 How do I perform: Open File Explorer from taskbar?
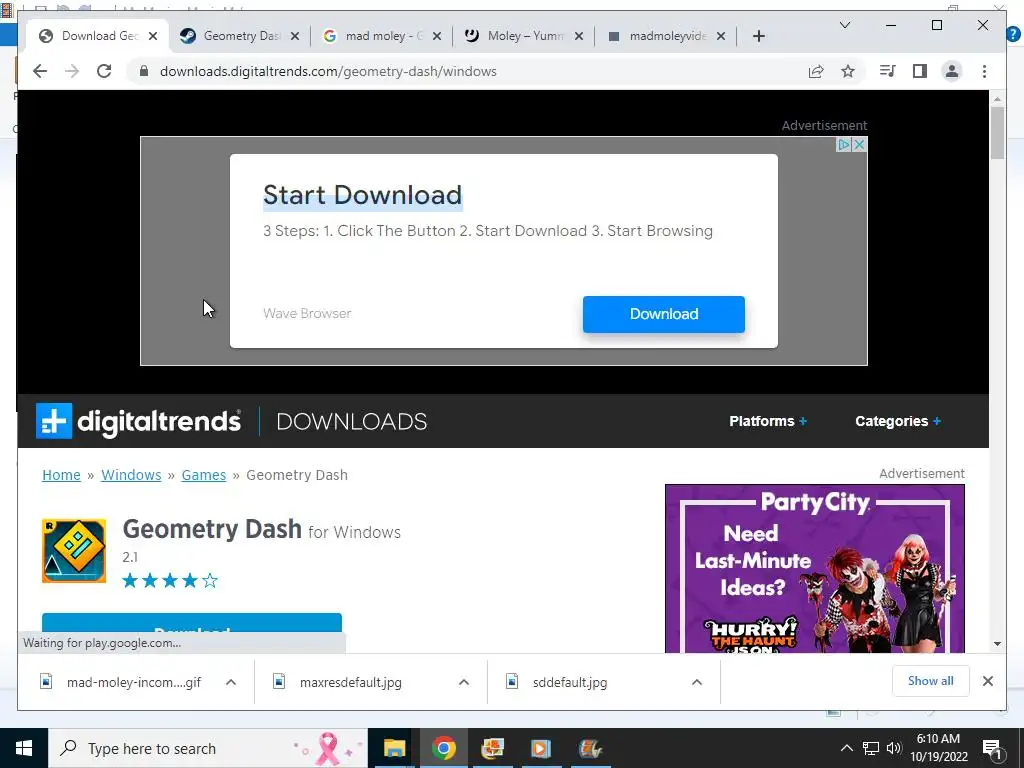pos(394,748)
